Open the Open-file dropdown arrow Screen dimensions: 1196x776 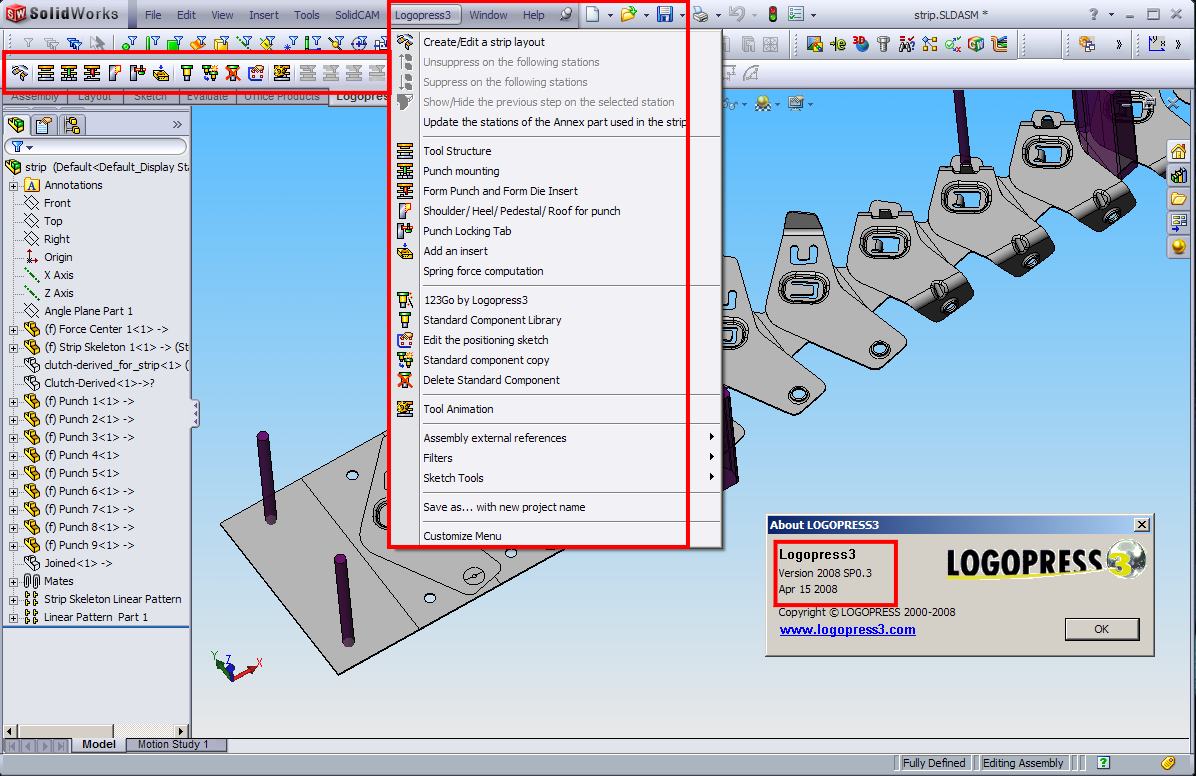pyautogui.click(x=645, y=15)
